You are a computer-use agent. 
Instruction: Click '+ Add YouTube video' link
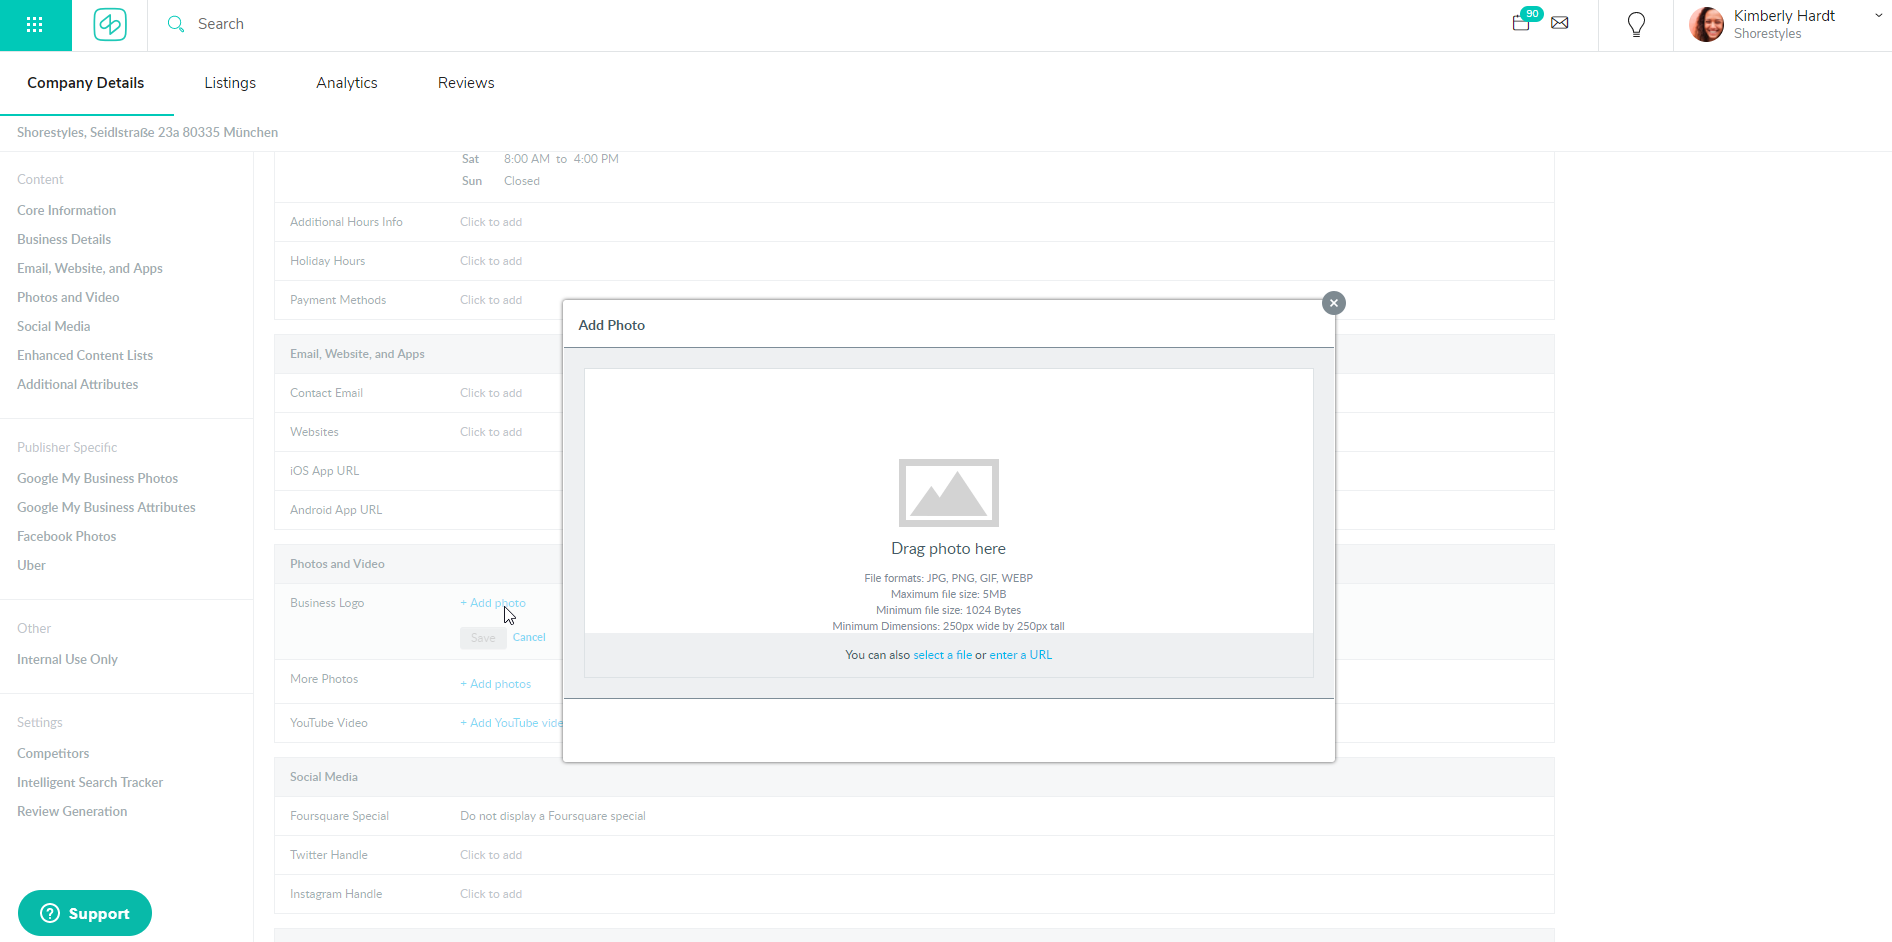(511, 723)
